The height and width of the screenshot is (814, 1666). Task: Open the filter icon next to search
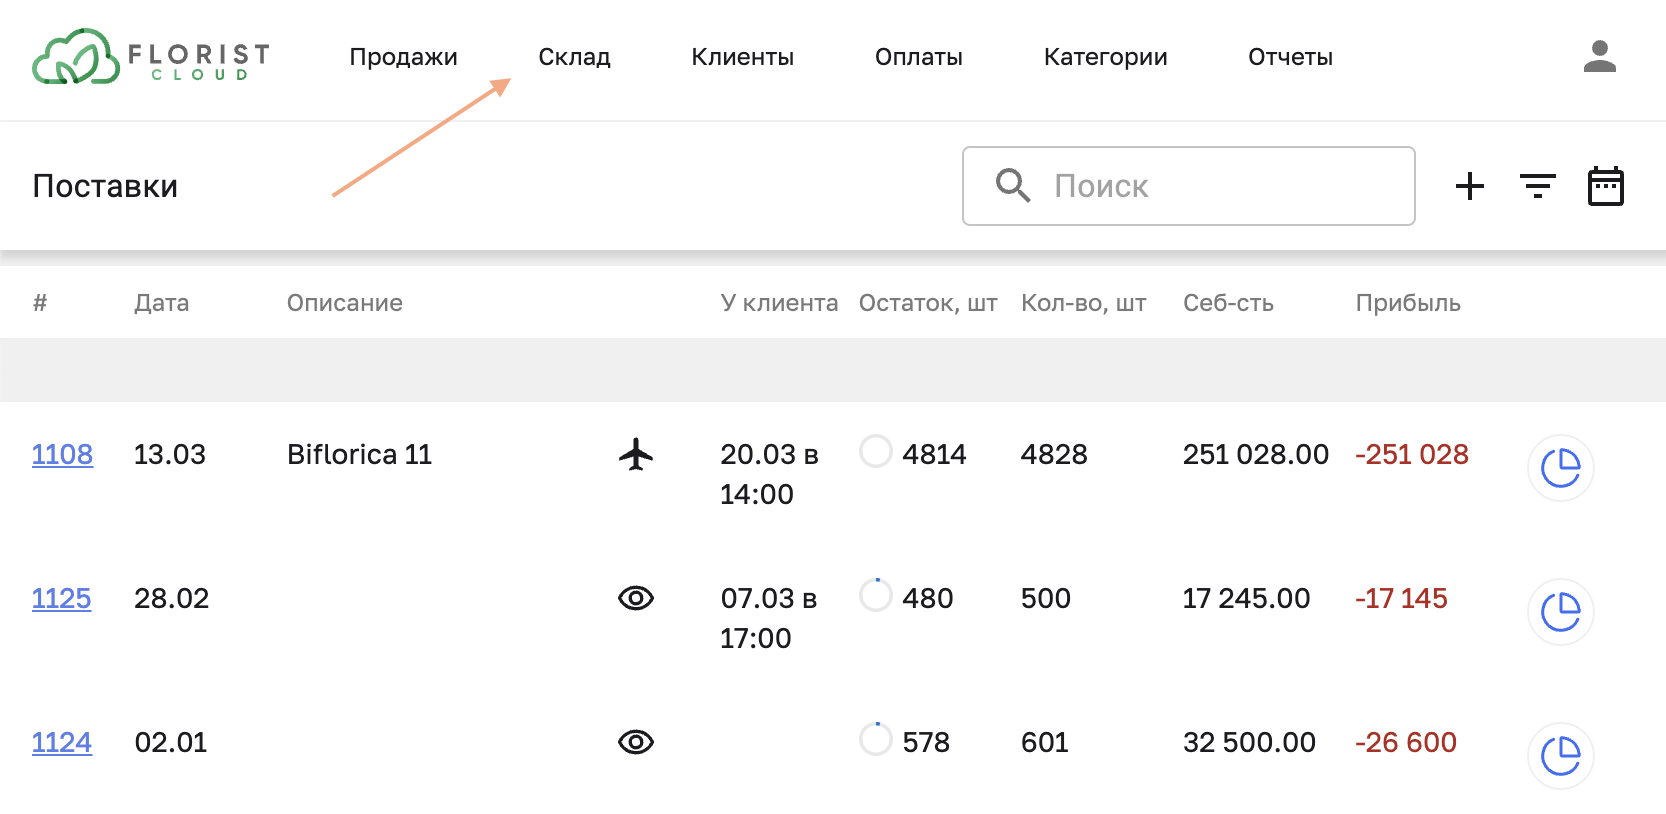tap(1537, 185)
